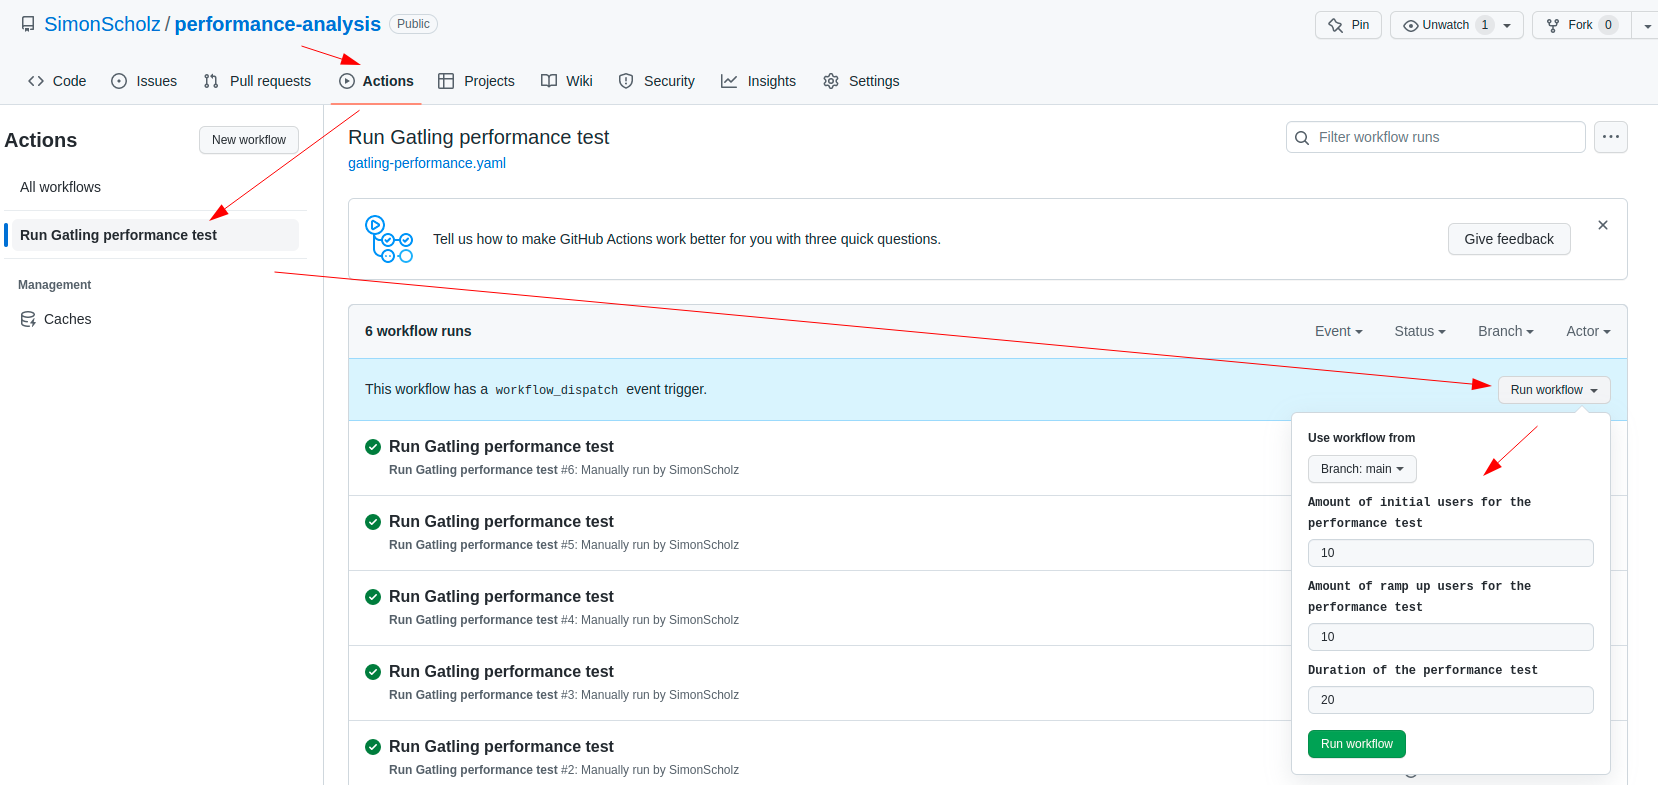This screenshot has width=1658, height=785.
Task: Click the Filter workflow runs search field
Action: pos(1436,137)
